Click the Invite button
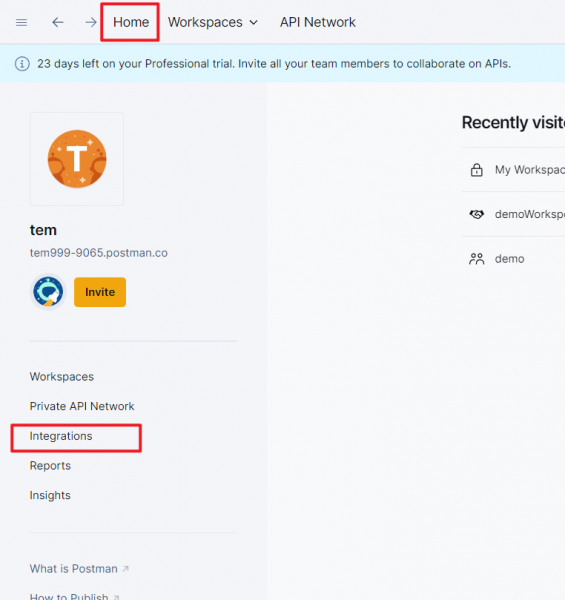This screenshot has width=565, height=600. (x=100, y=292)
